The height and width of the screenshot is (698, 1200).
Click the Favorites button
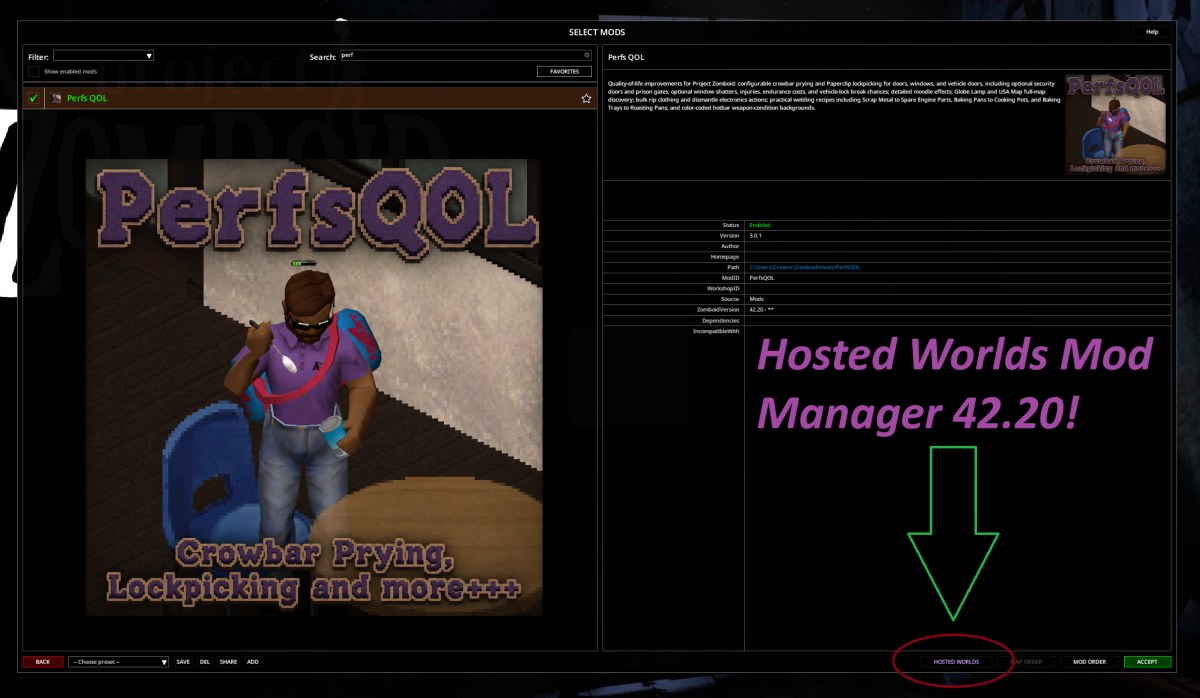(x=564, y=72)
